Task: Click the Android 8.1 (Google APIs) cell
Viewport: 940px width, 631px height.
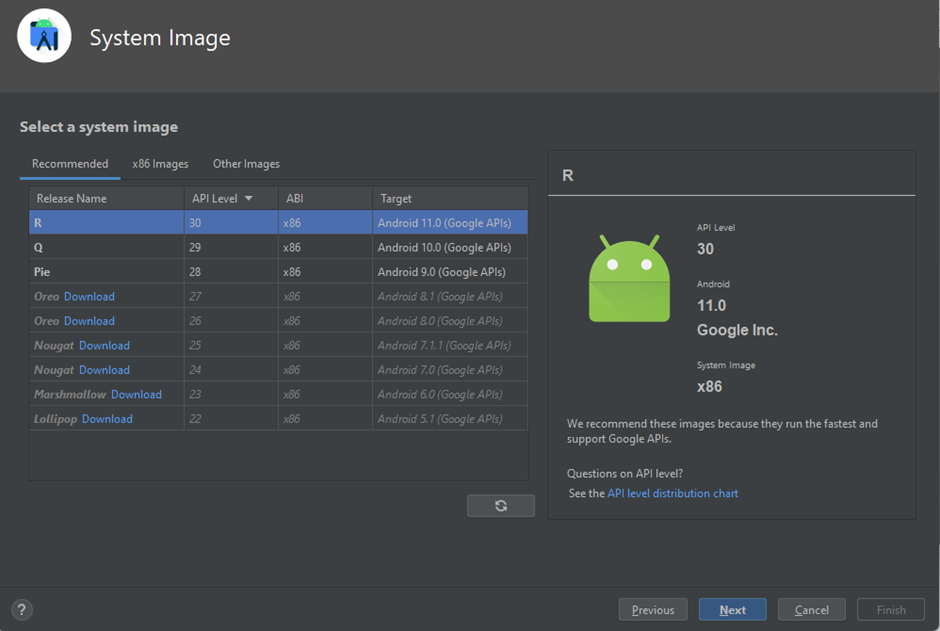Action: 450,297
